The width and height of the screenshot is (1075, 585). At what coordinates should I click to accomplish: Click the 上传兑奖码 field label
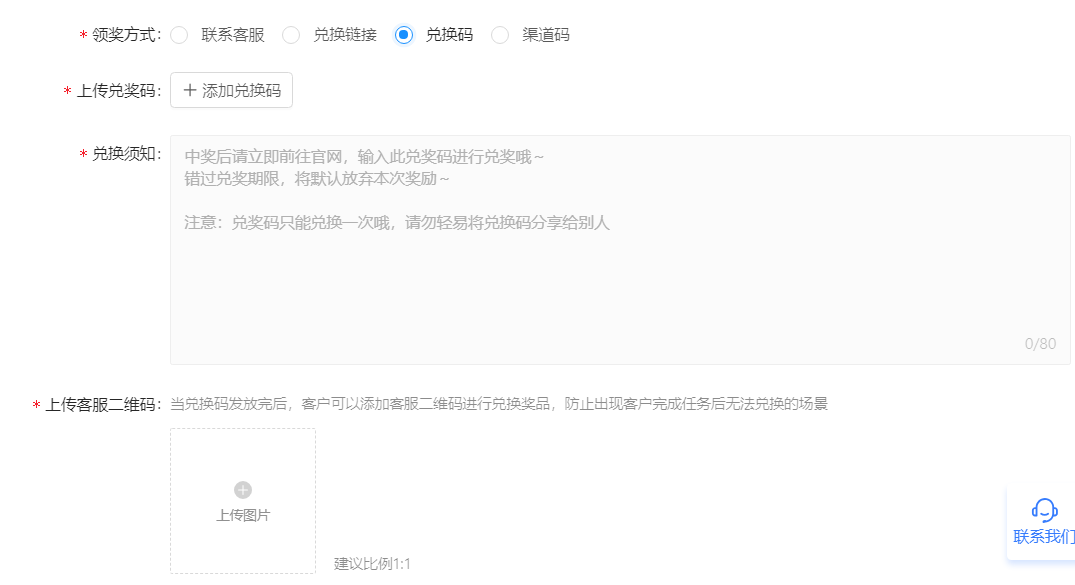pos(118,91)
